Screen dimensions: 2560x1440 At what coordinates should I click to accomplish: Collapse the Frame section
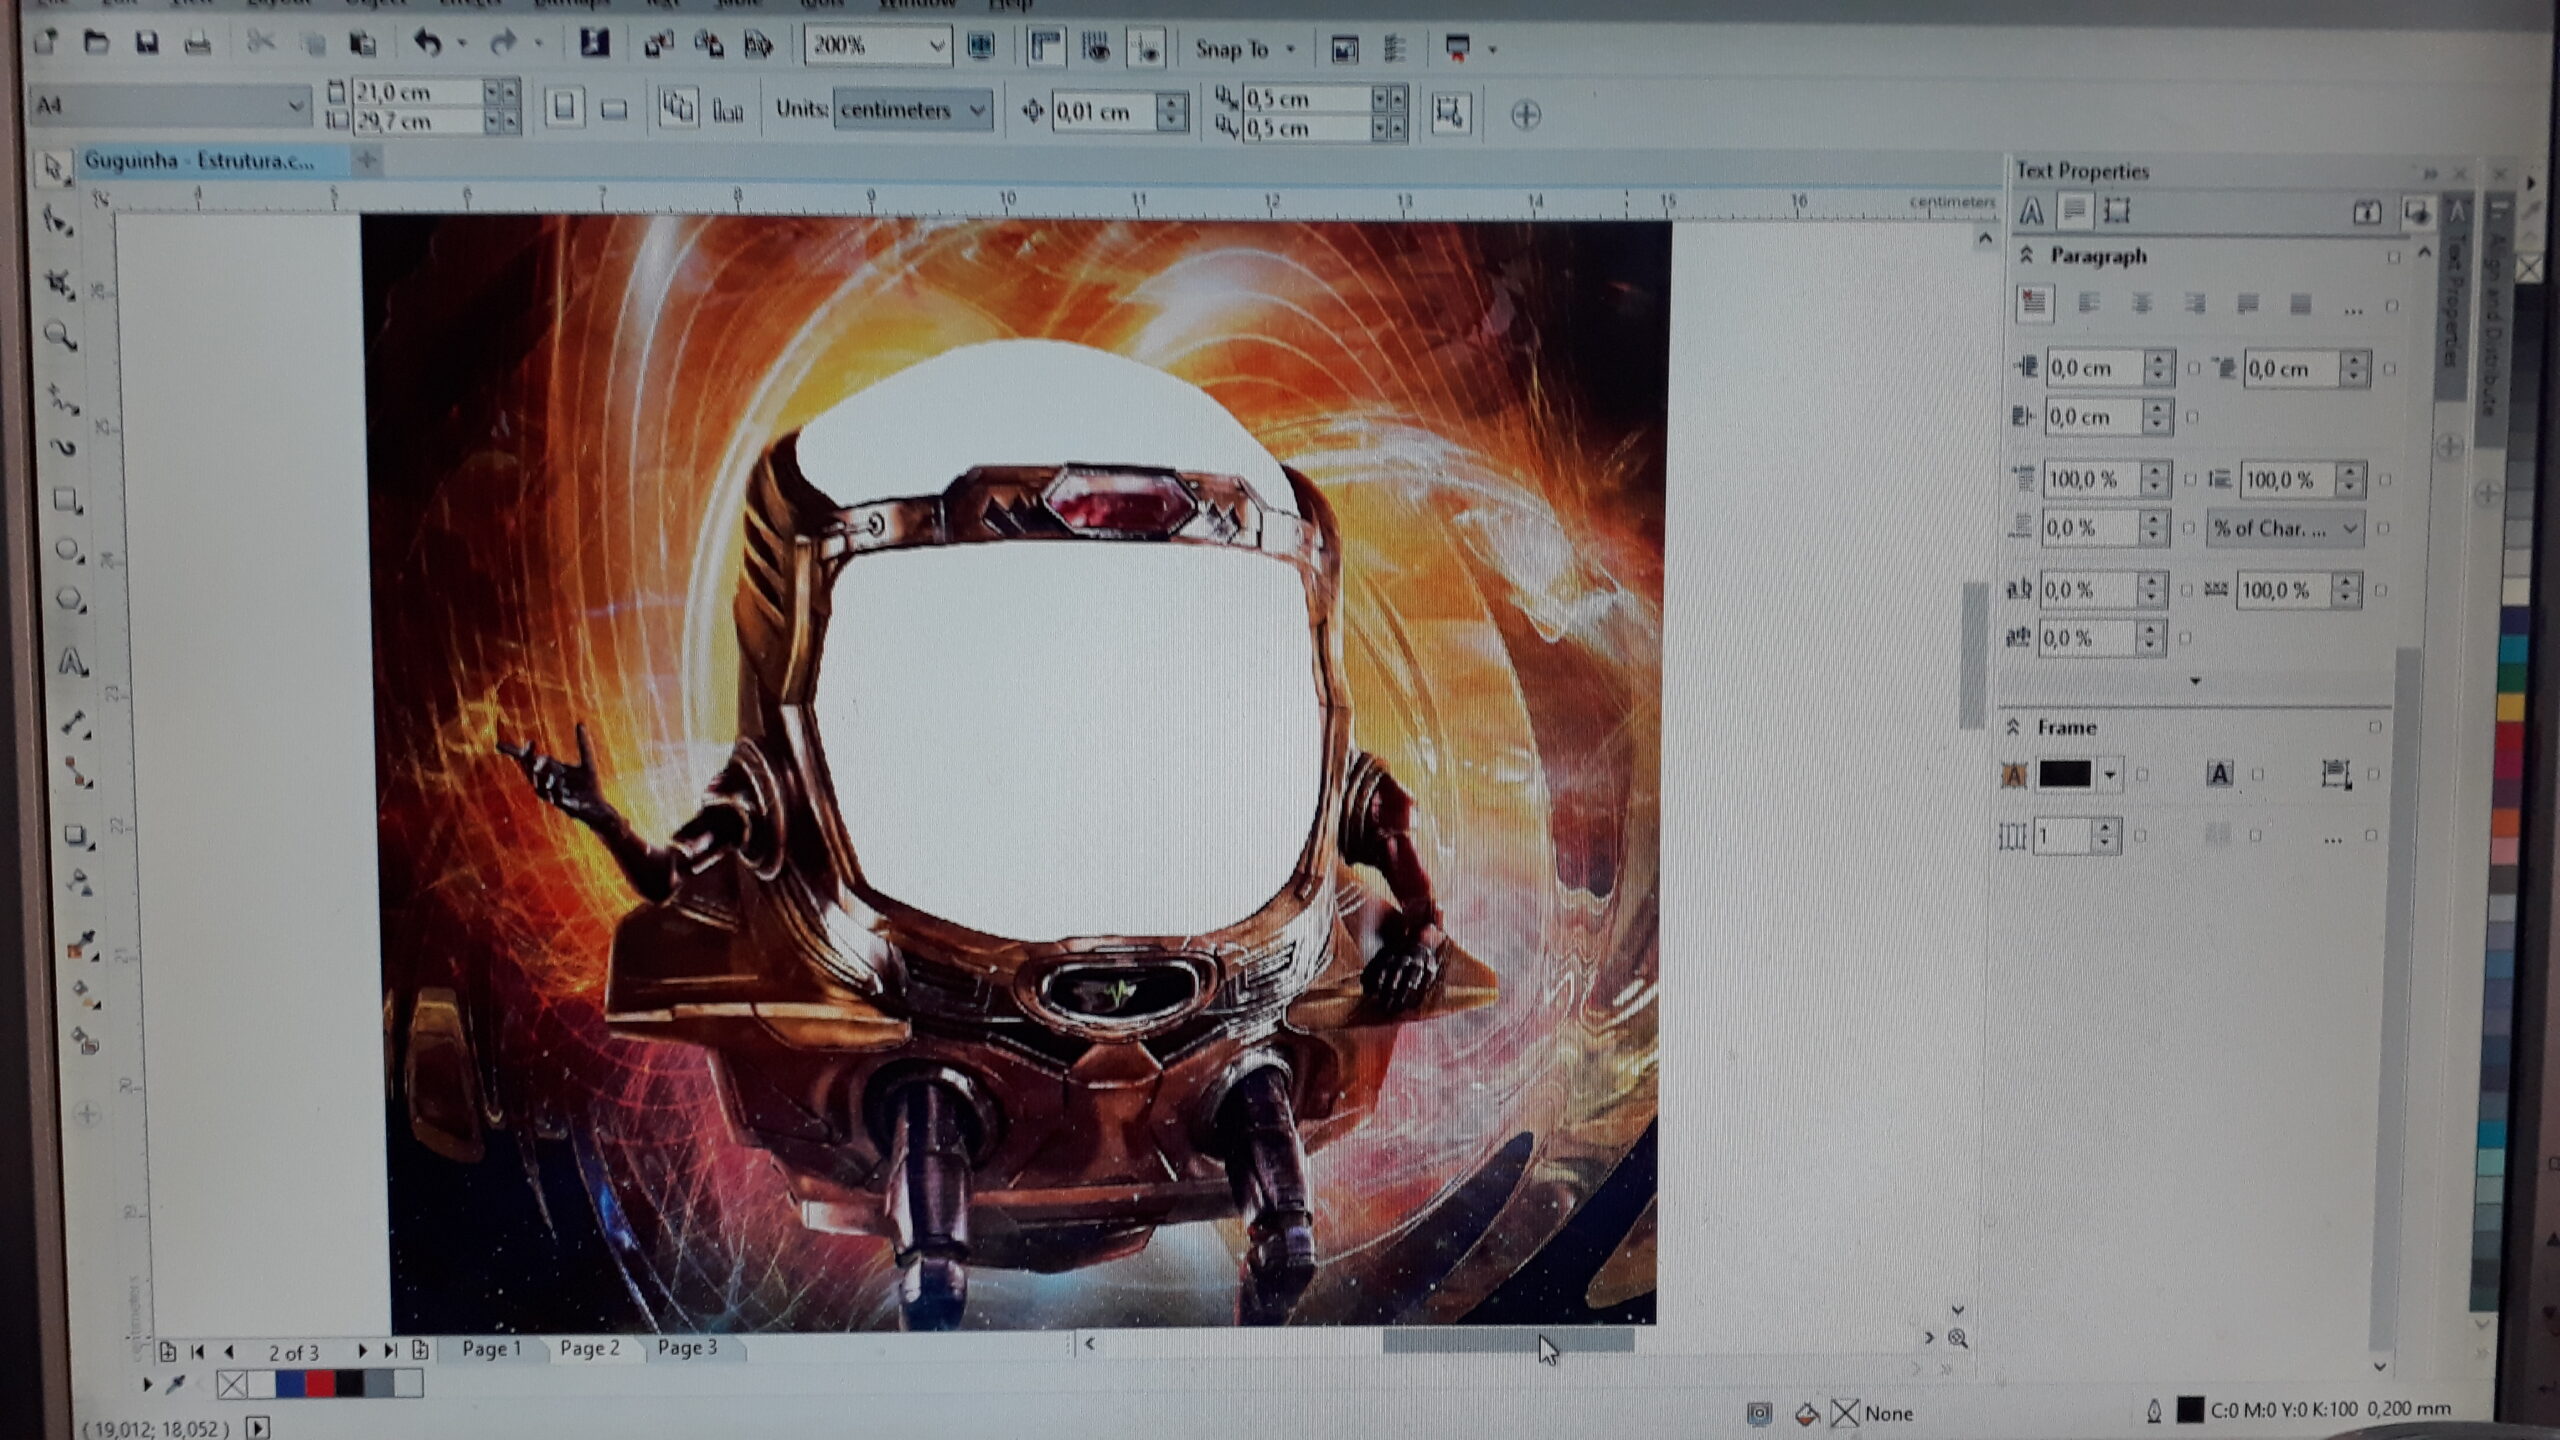[2014, 727]
